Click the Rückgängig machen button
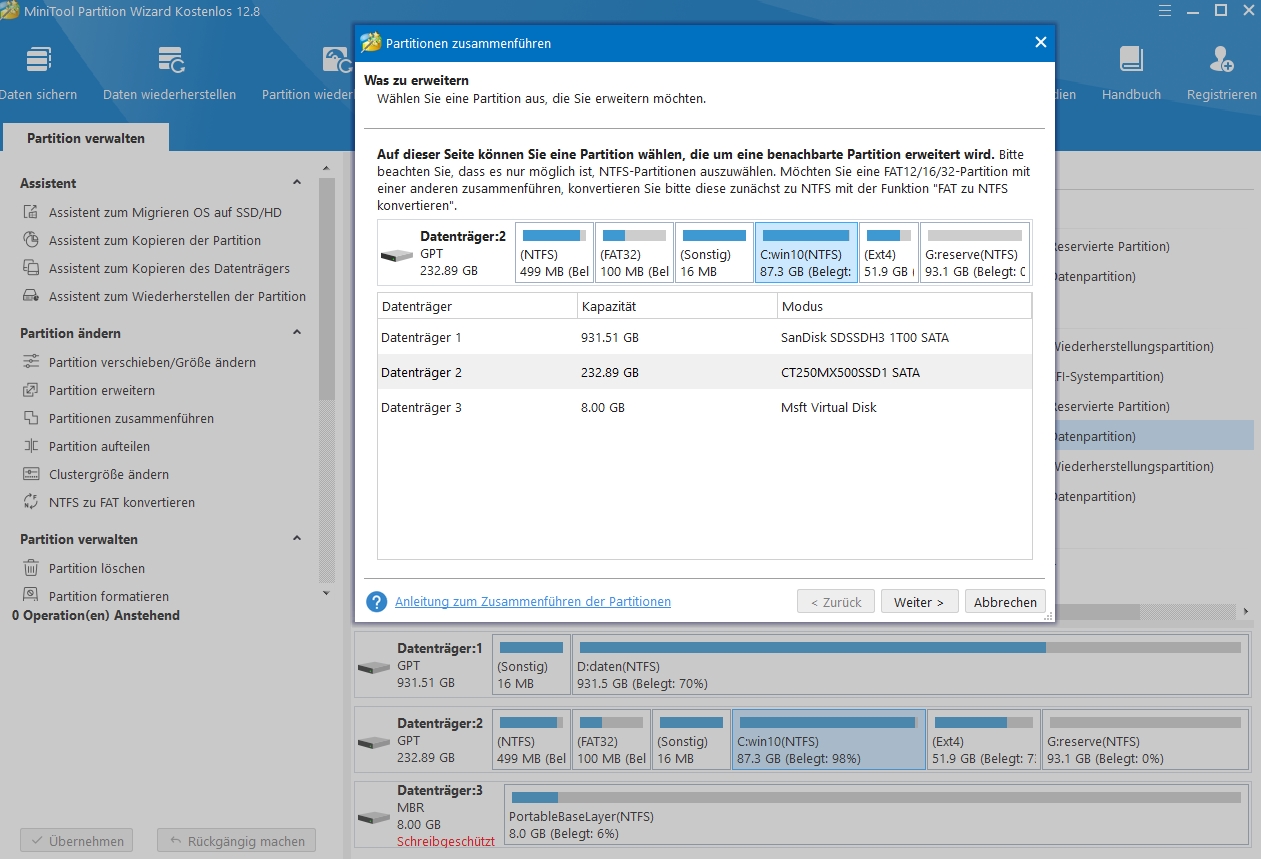 237,841
